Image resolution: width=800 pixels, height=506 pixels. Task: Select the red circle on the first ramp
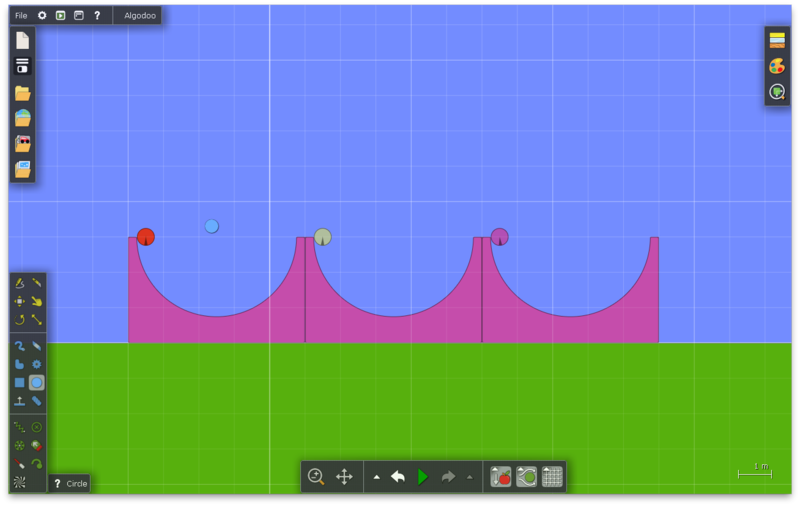pyautogui.click(x=146, y=237)
